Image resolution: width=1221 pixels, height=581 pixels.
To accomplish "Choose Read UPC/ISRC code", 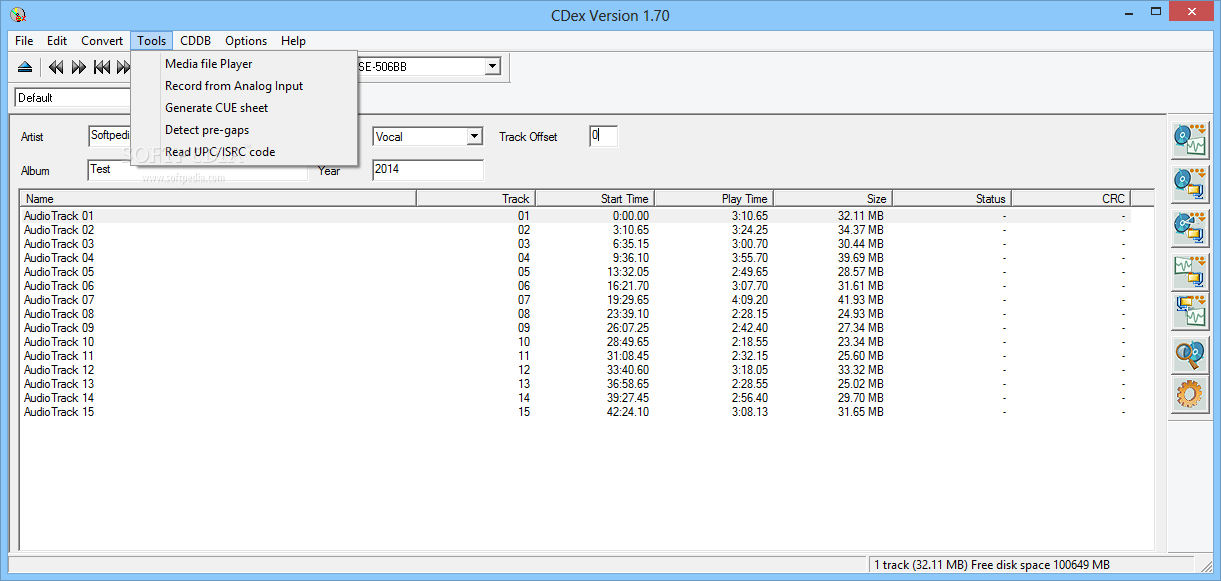I will click(244, 152).
